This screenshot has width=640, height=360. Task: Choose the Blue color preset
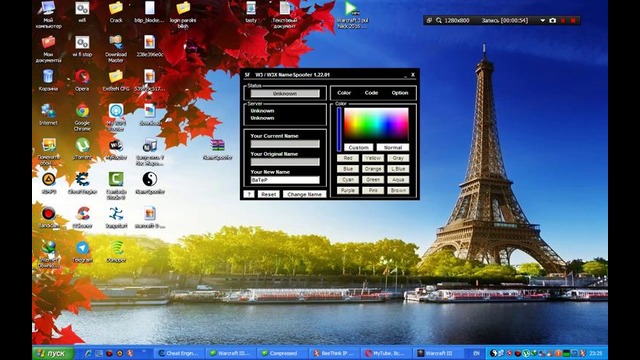pyautogui.click(x=348, y=169)
